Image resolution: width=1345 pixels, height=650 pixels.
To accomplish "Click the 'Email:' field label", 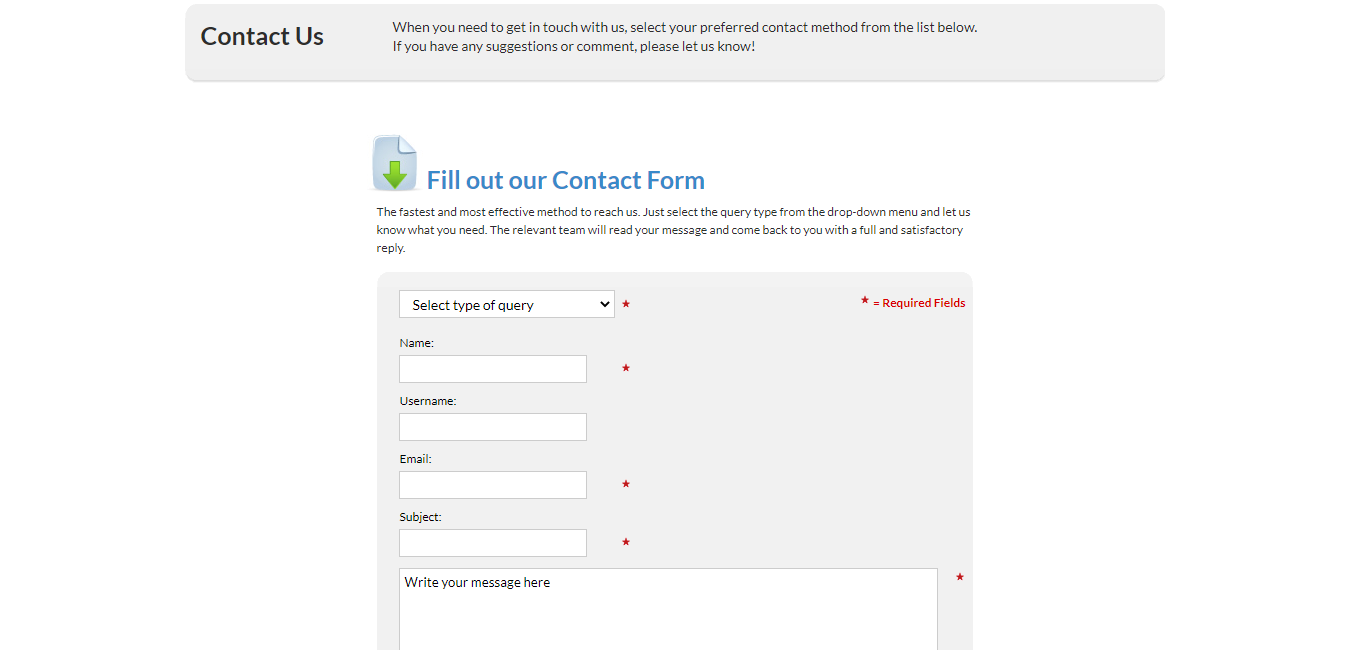I will point(415,459).
